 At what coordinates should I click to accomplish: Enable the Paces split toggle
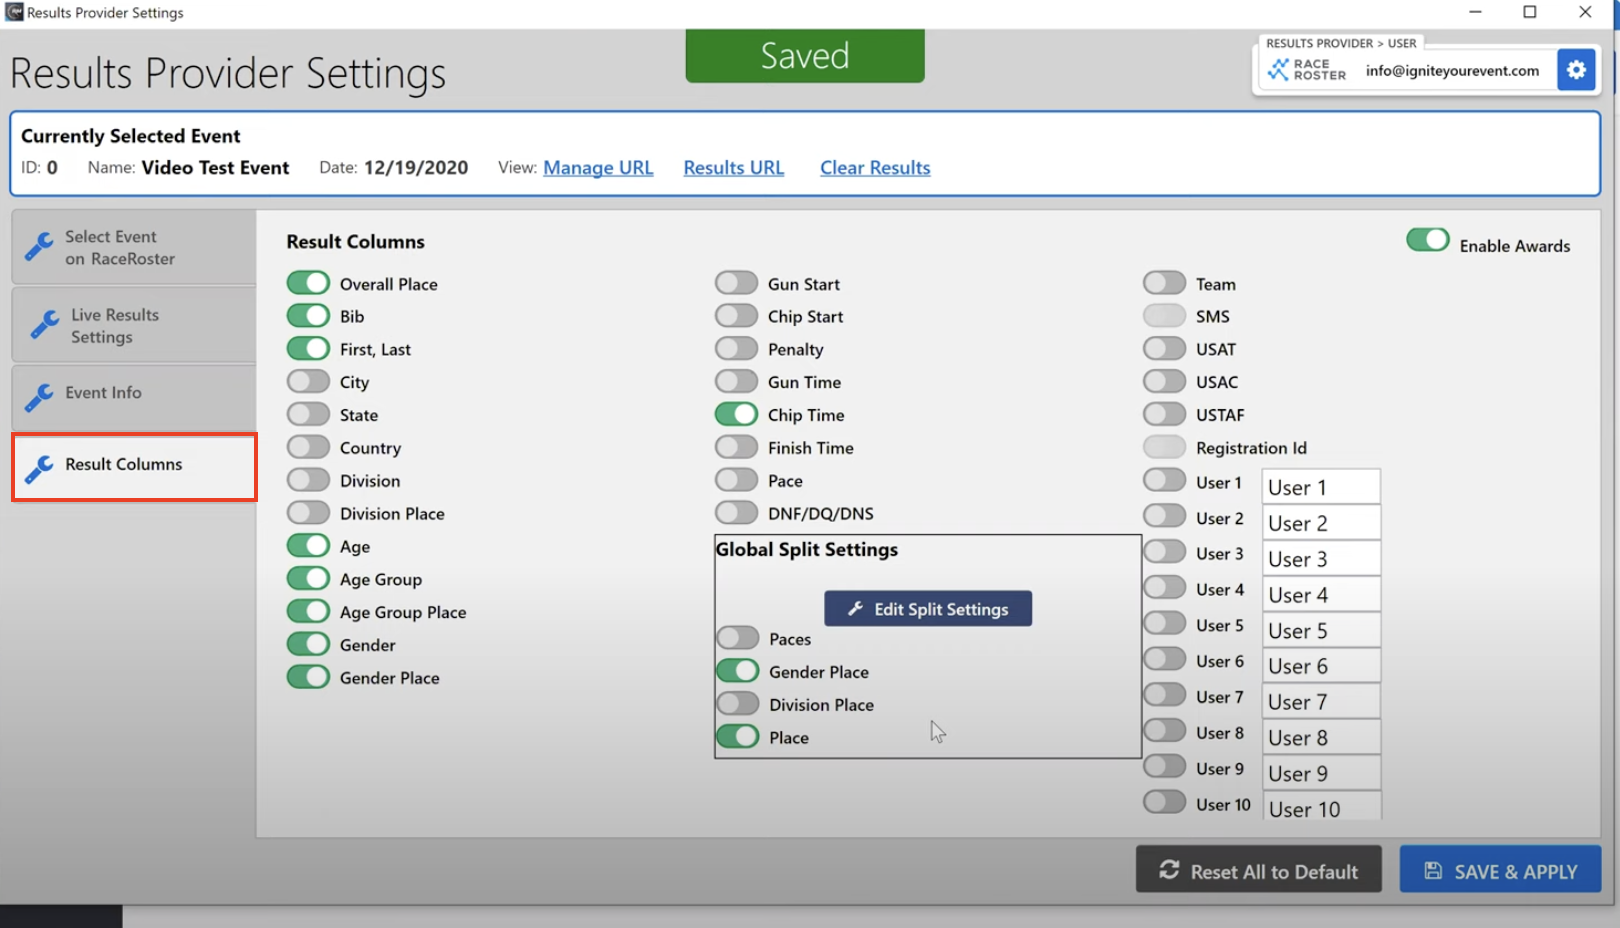click(x=738, y=638)
